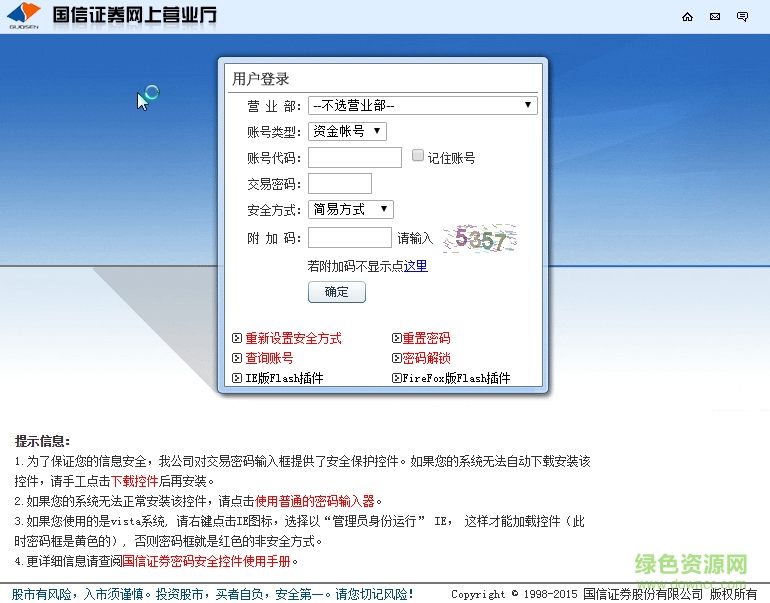Click the 使用普通的密码输入器 link
This screenshot has height=603, width=770.
click(x=315, y=501)
